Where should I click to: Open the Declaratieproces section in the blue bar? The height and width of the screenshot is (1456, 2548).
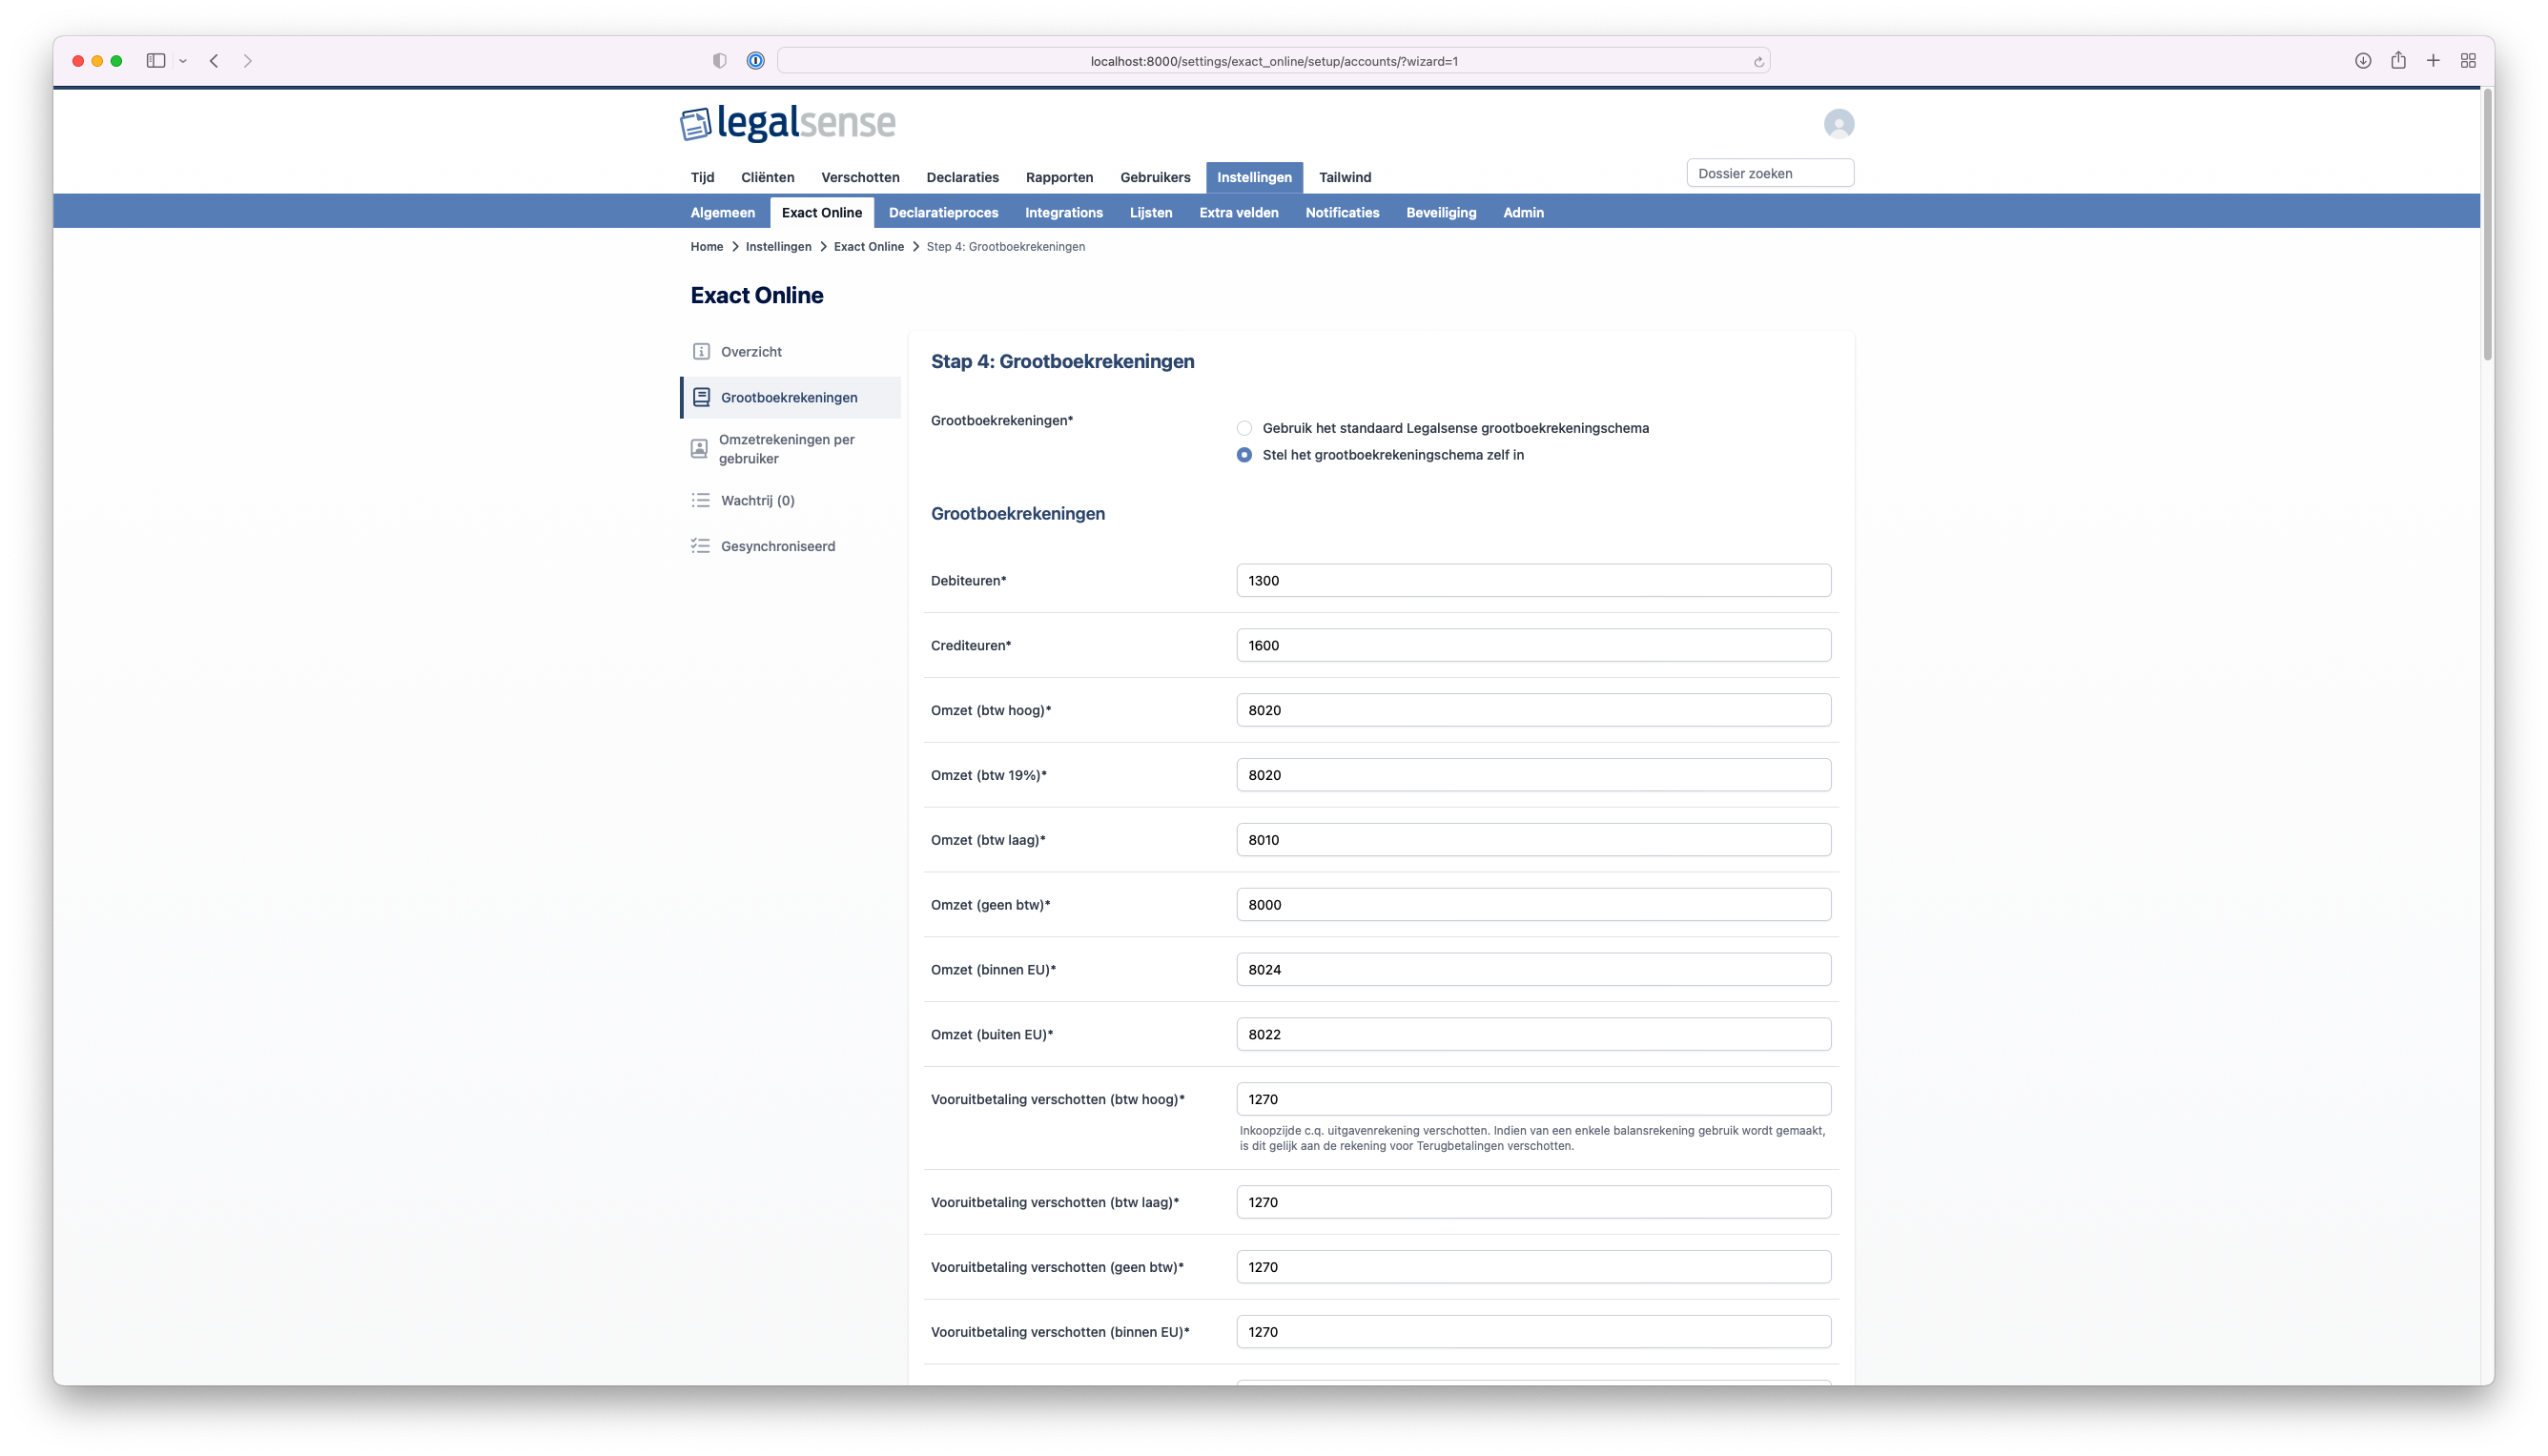943,212
